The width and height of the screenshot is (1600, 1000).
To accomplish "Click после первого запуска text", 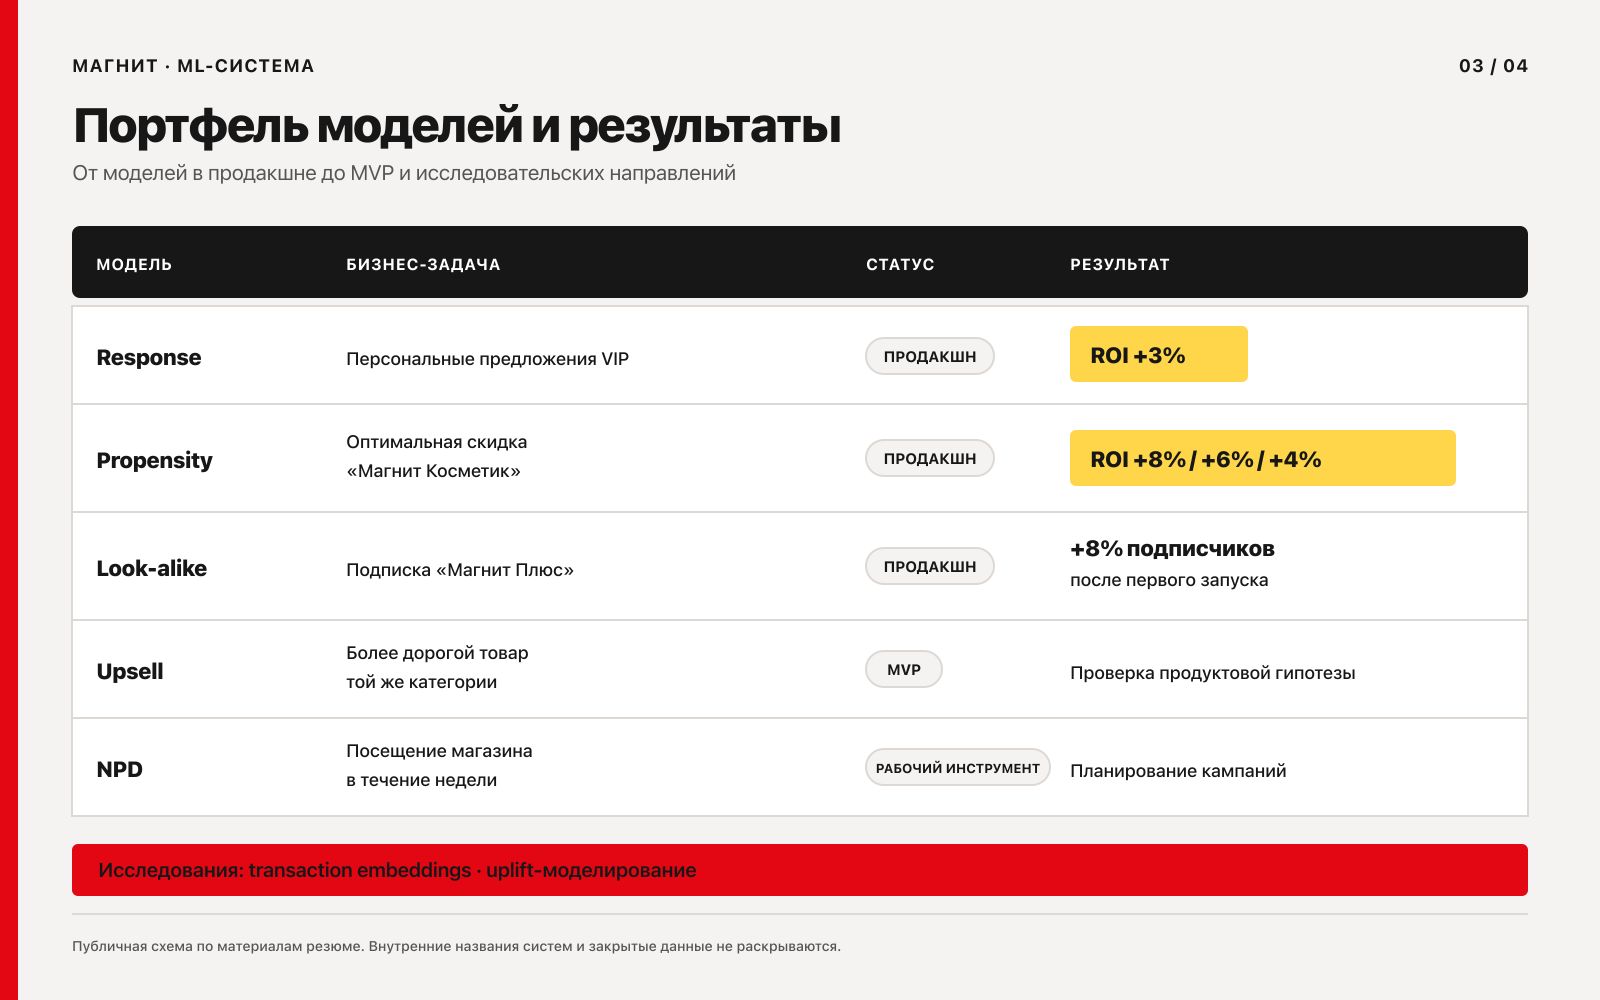I will [x=1169, y=580].
